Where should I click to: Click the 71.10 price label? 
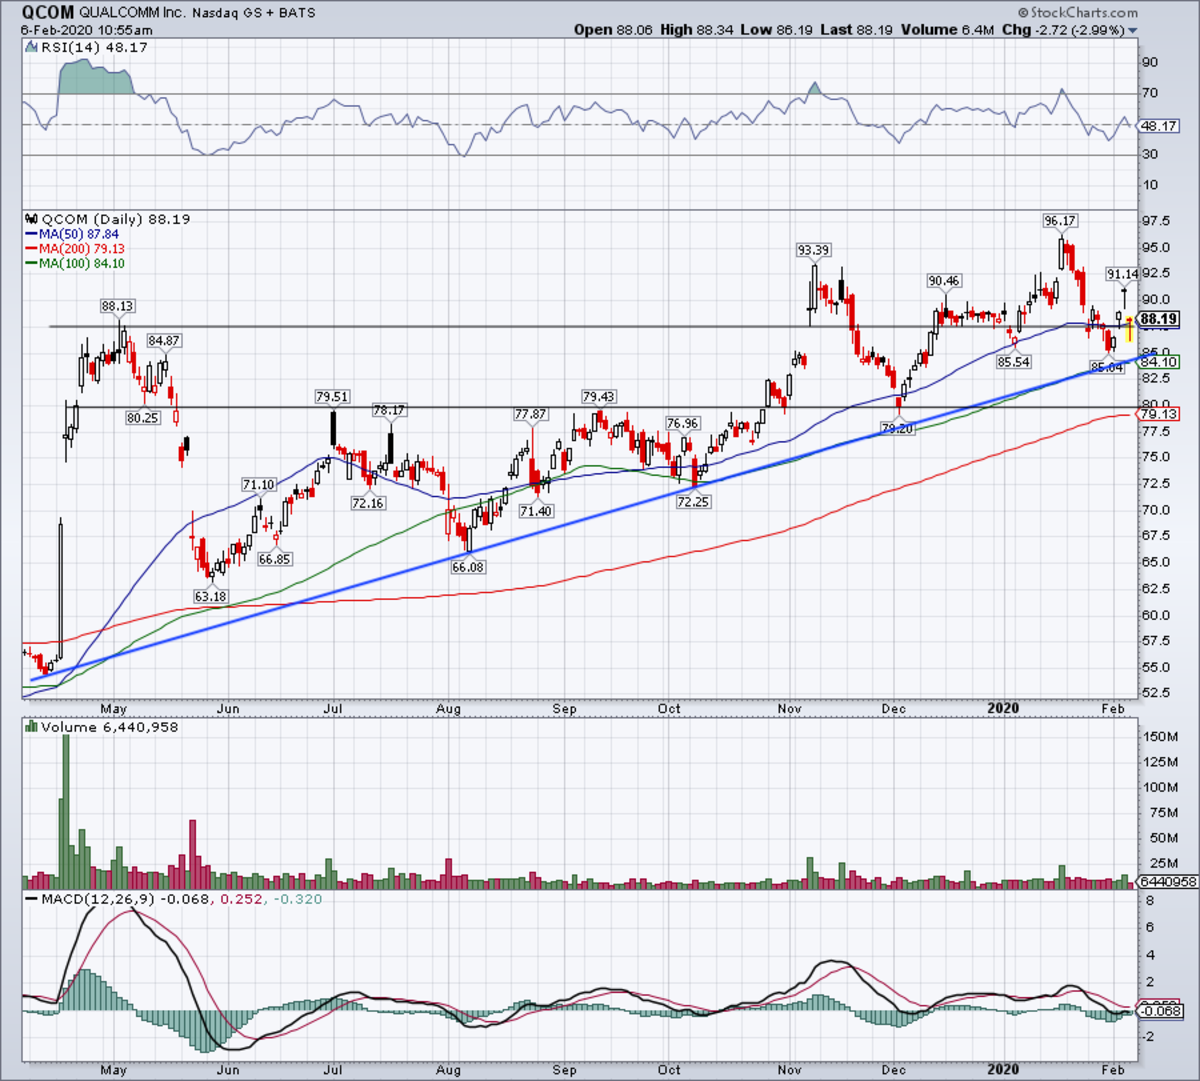pyautogui.click(x=258, y=485)
